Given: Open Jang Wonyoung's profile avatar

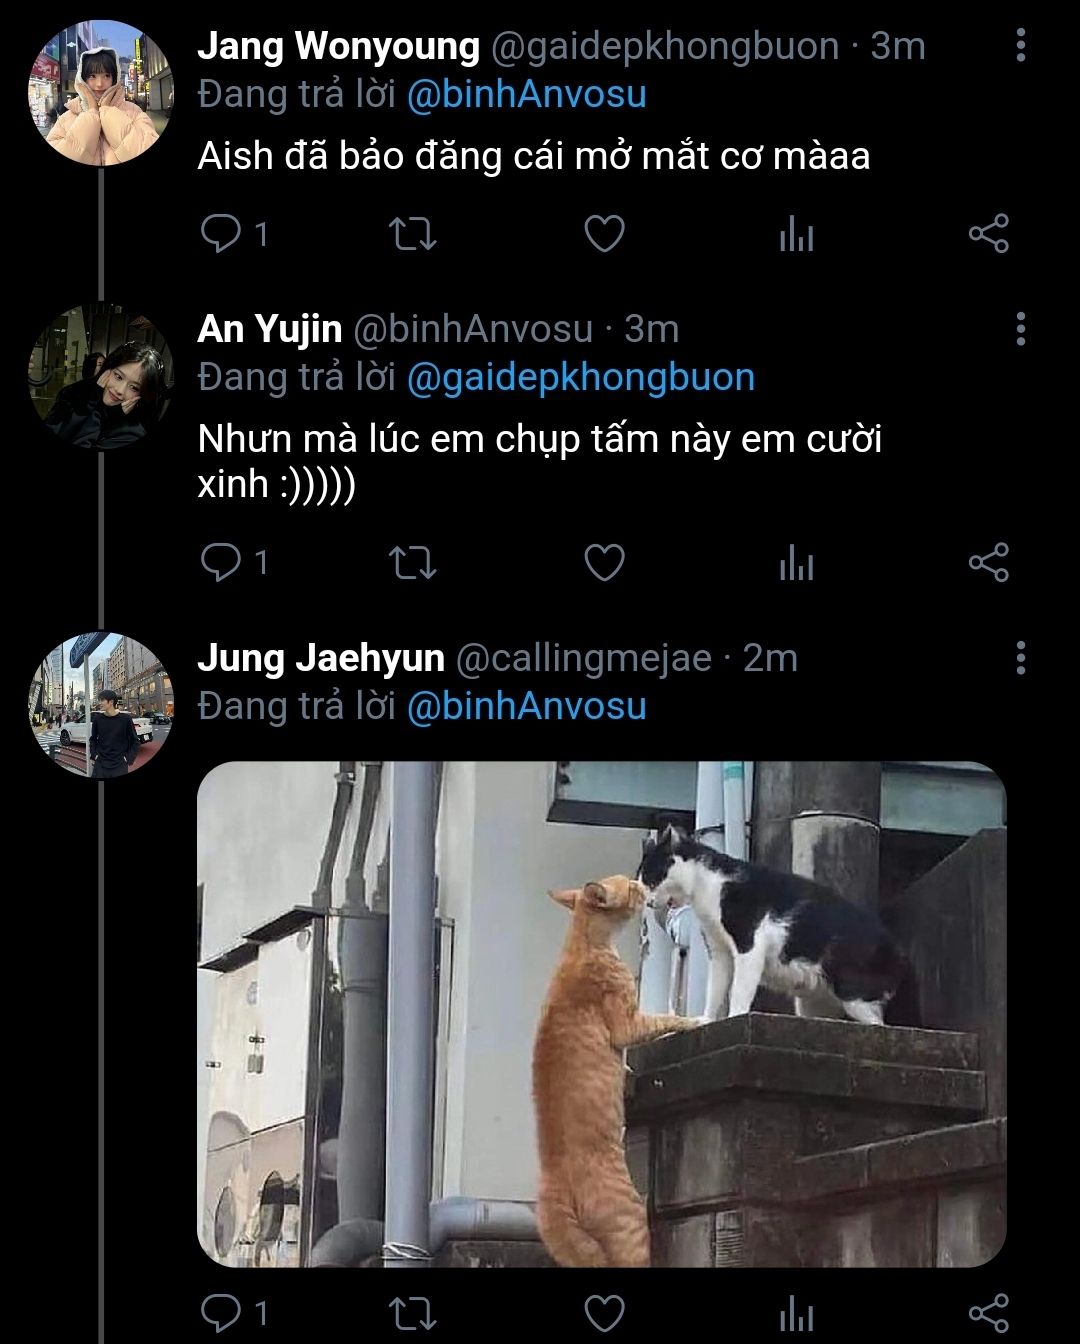Looking at the screenshot, I should 100,93.
